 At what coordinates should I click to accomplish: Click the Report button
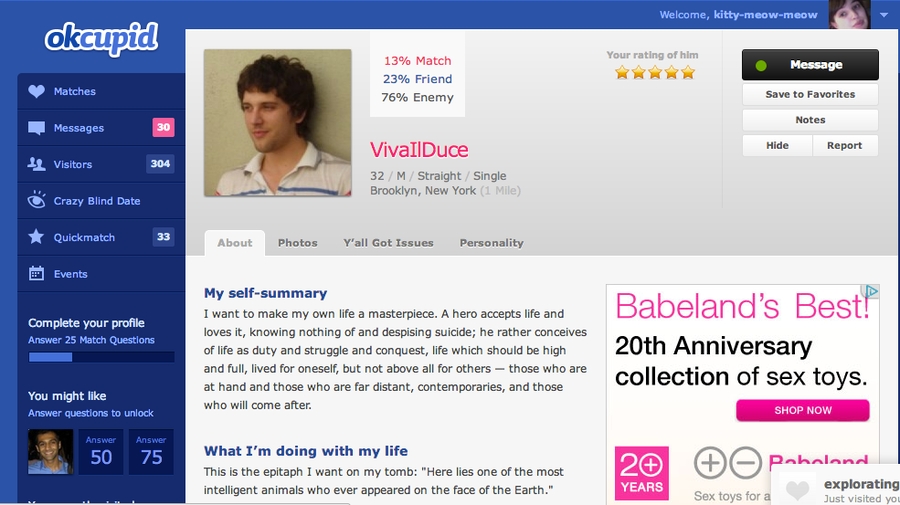click(x=844, y=145)
